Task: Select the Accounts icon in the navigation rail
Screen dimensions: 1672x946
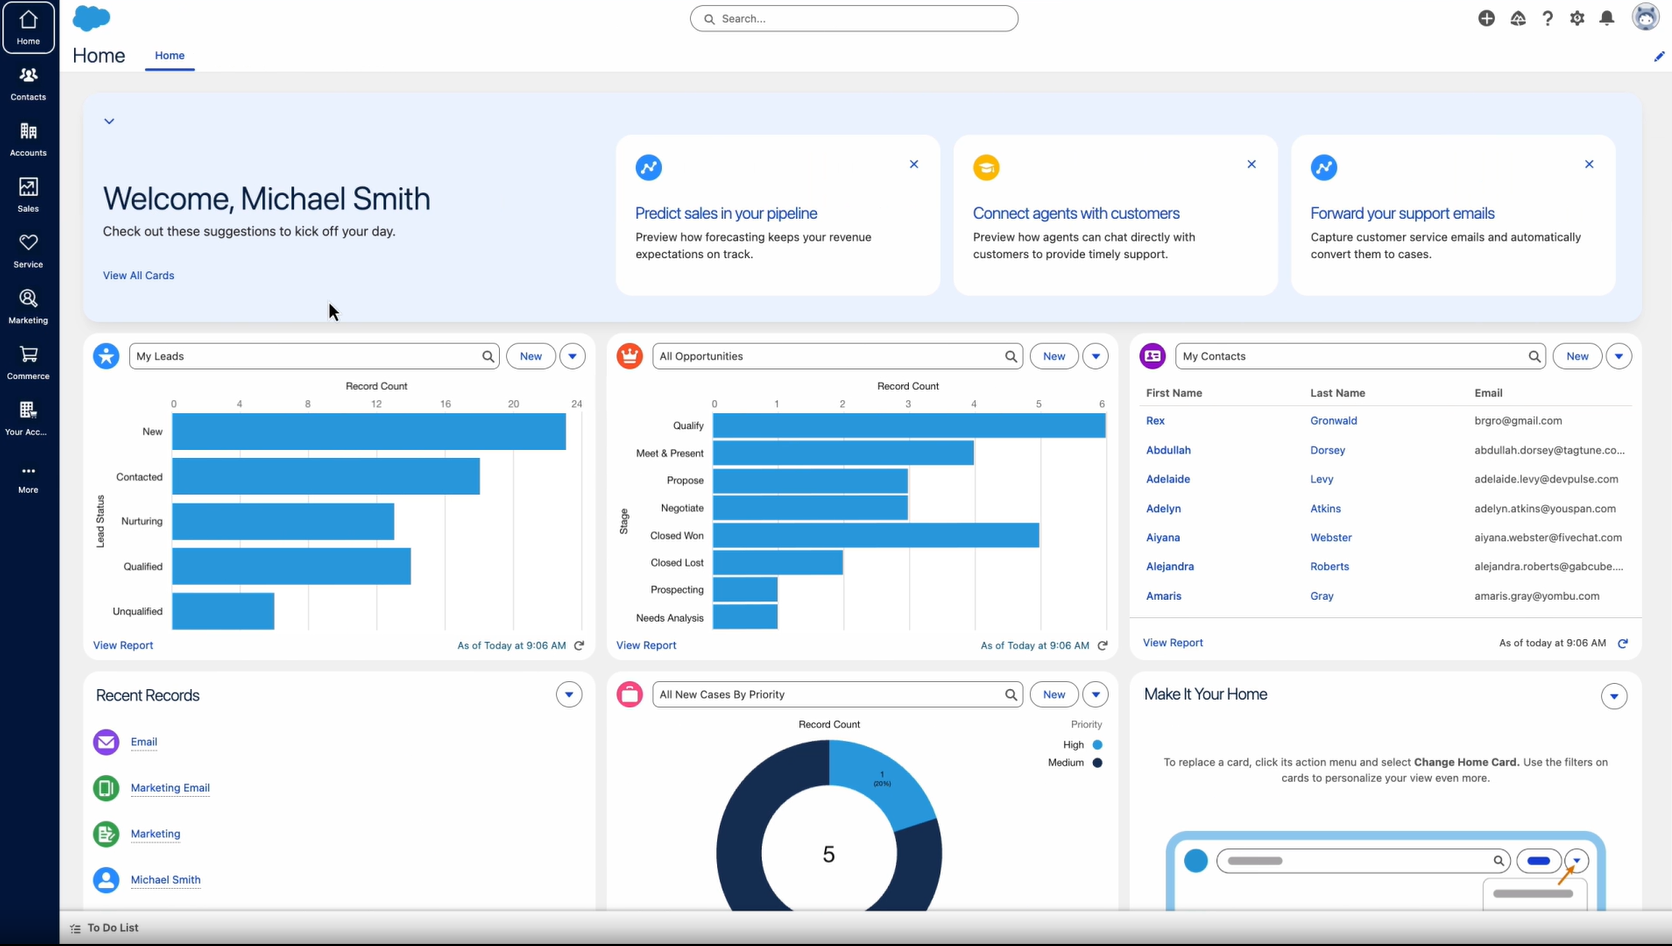Action: tap(28, 137)
